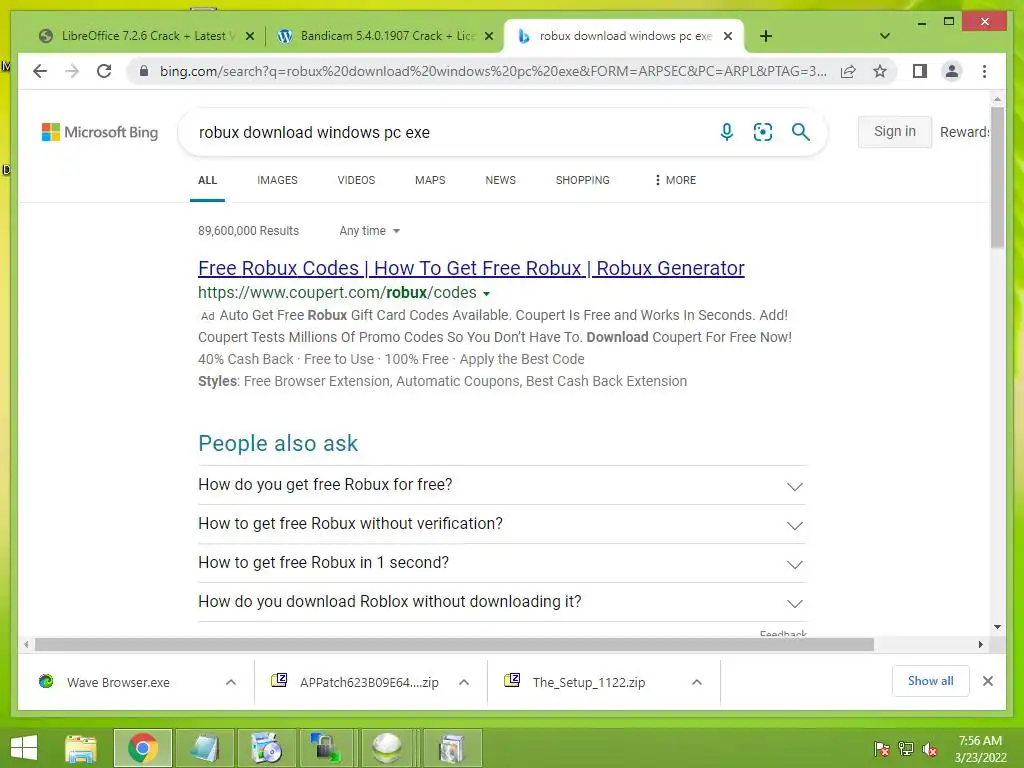Show all downloads
The height and width of the screenshot is (768, 1024).
click(931, 681)
